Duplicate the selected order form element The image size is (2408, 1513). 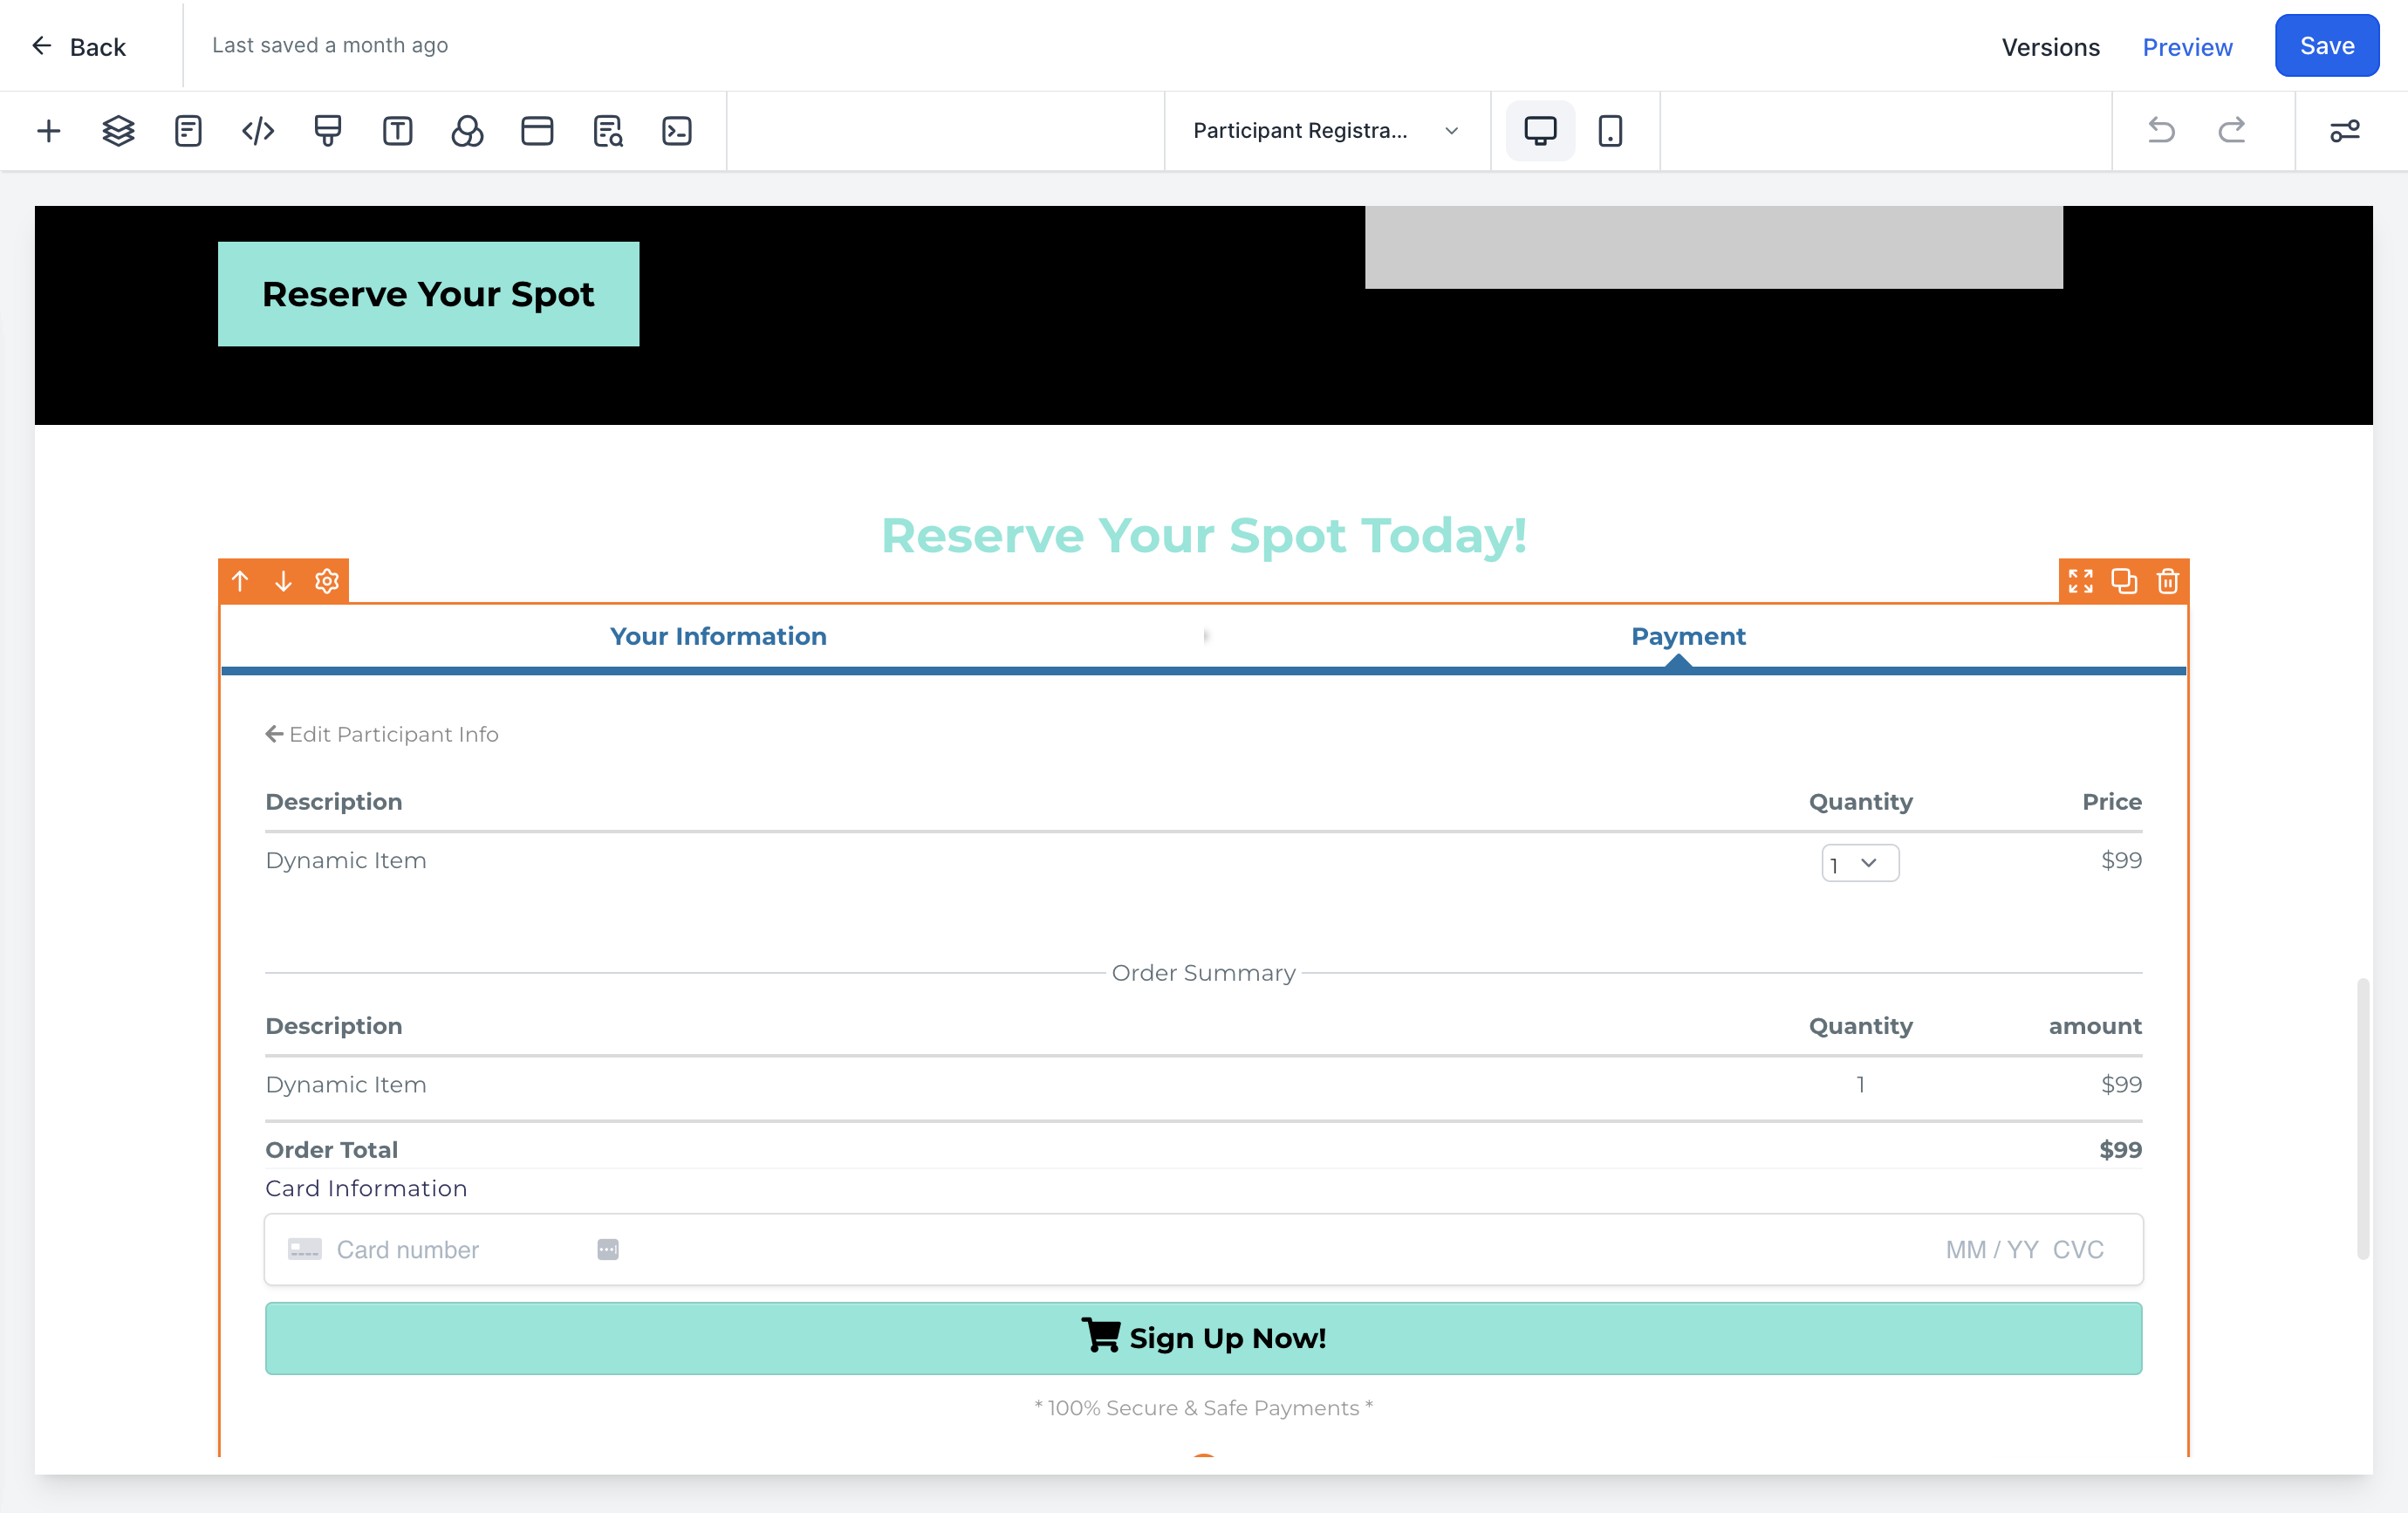tap(2124, 581)
